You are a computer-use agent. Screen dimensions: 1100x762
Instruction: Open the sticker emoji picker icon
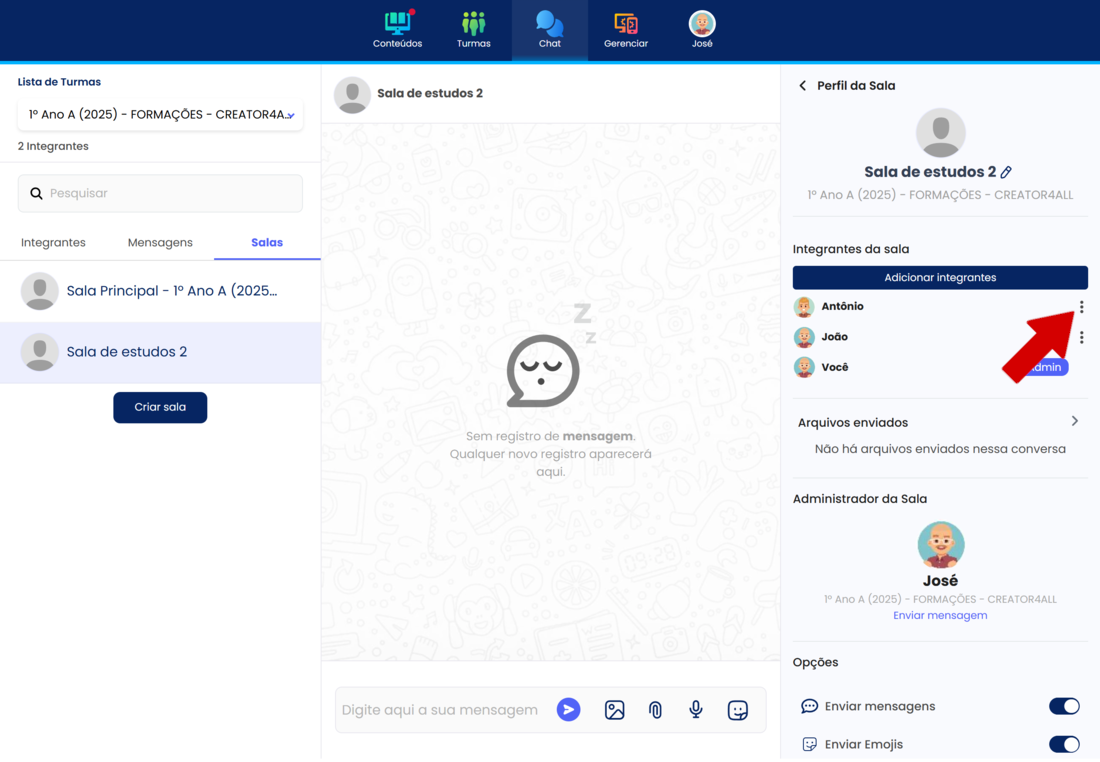738,710
